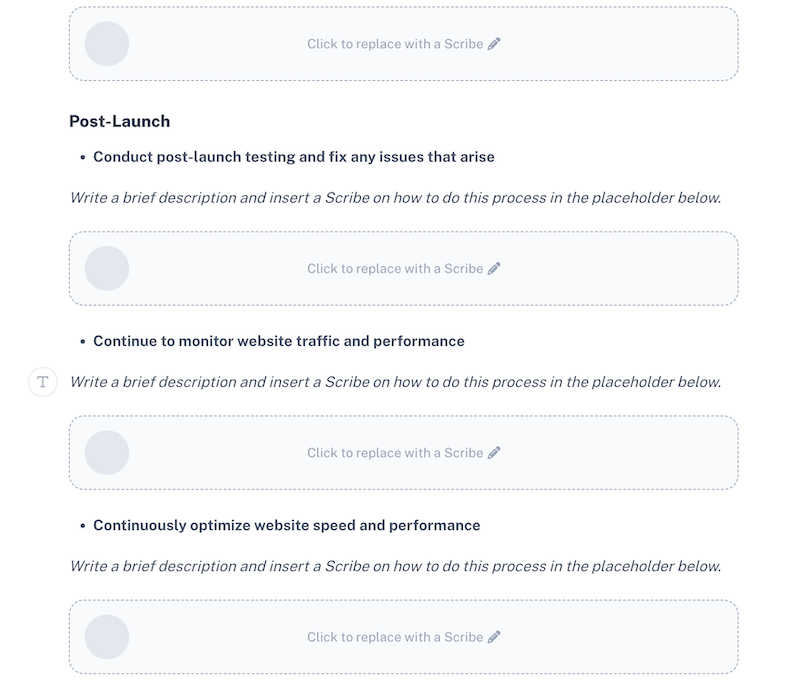800x696 pixels.
Task: Click the pencil icon under the optimize speed bullet
Action: [x=494, y=637]
